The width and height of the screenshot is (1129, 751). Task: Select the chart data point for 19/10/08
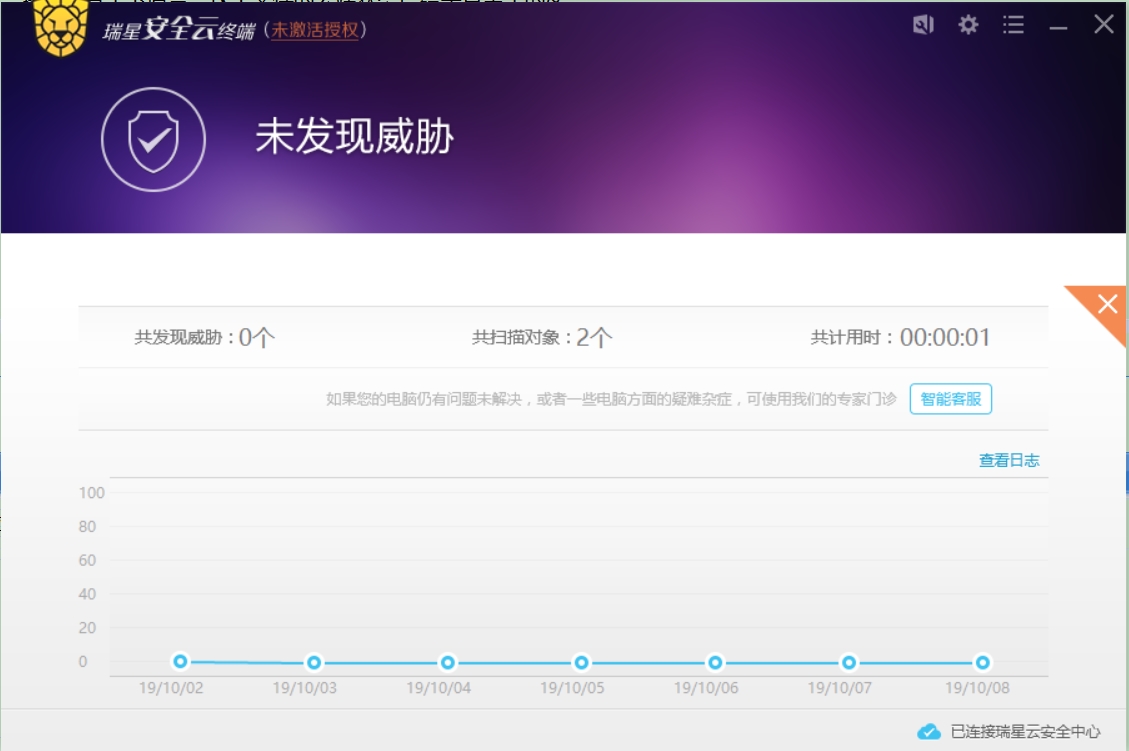[983, 662]
